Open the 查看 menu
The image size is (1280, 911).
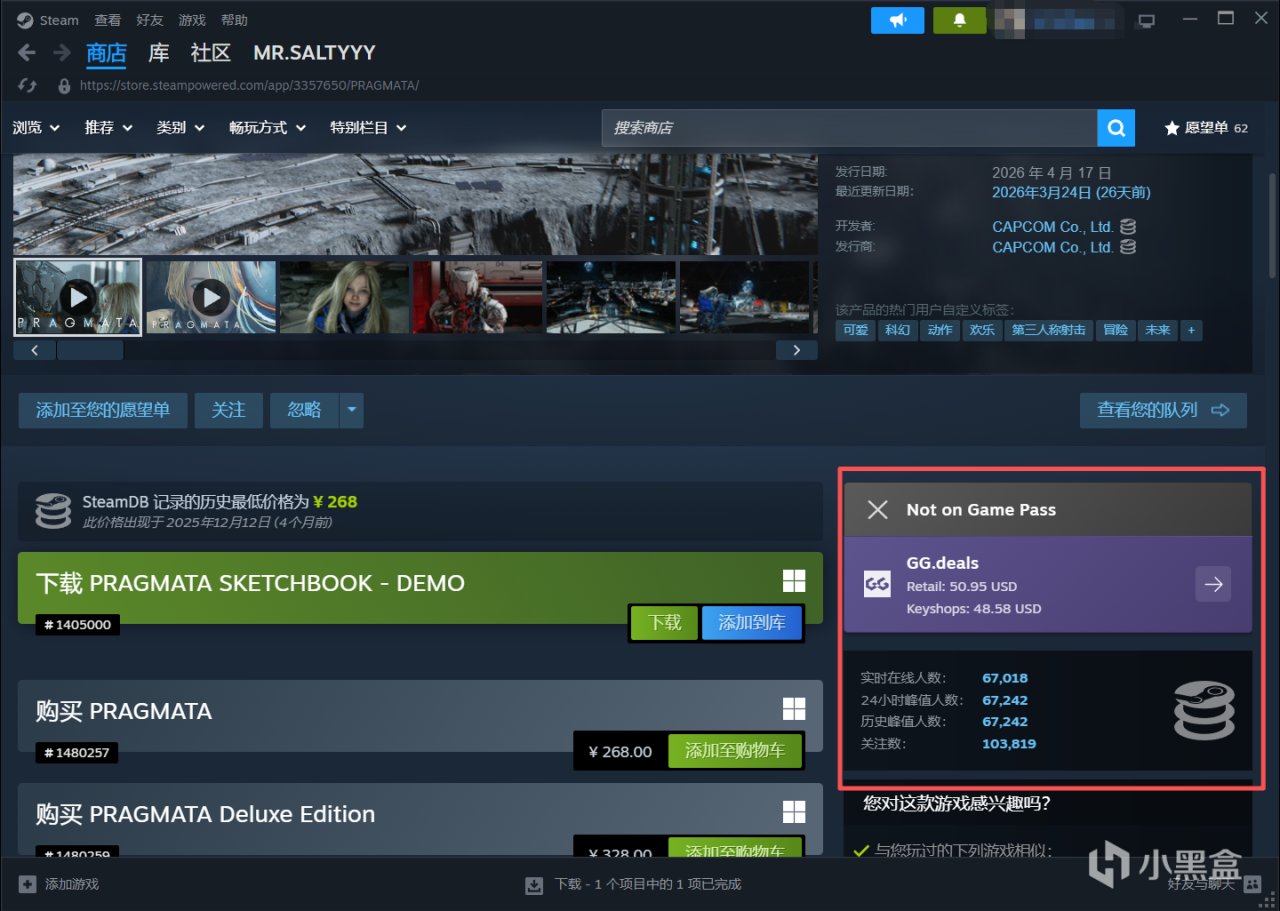pyautogui.click(x=108, y=20)
